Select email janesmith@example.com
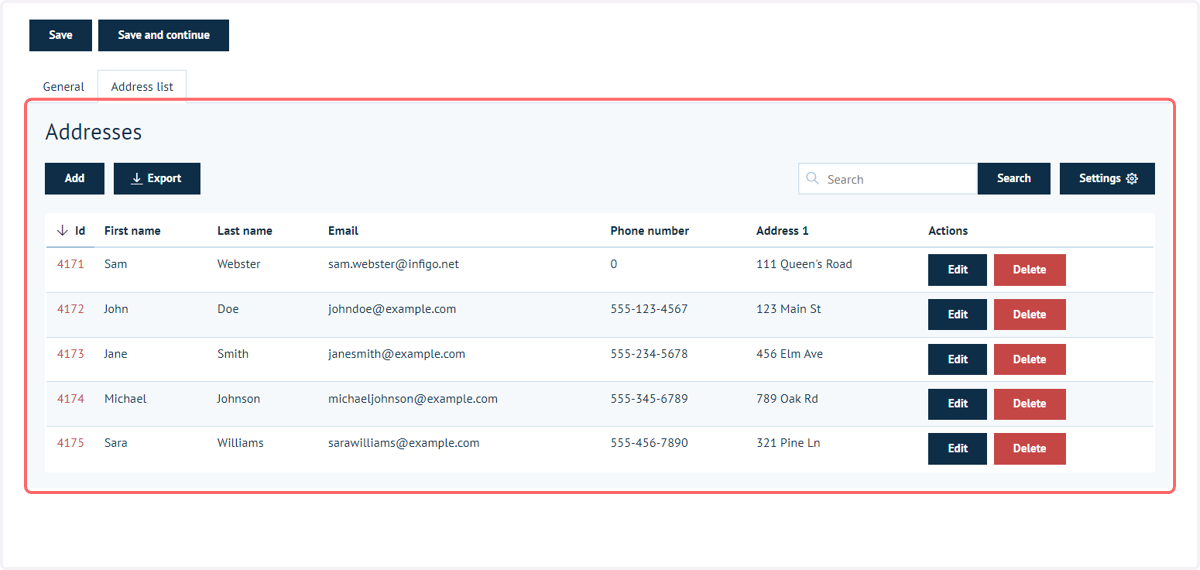This screenshot has height=570, width=1200. (396, 354)
